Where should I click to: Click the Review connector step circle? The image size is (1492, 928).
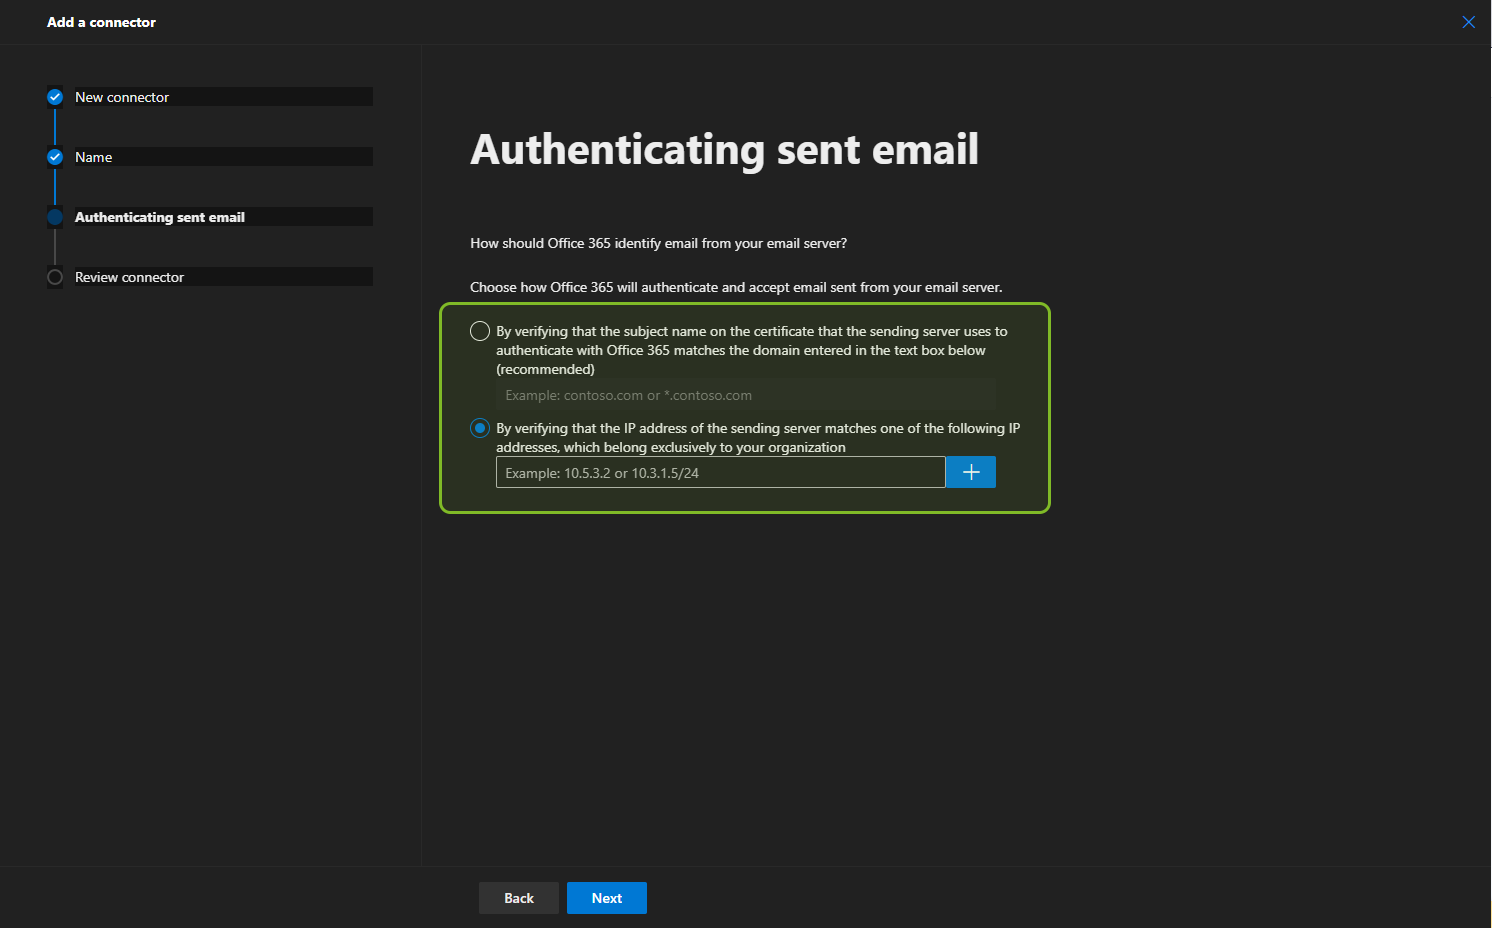pyautogui.click(x=55, y=277)
